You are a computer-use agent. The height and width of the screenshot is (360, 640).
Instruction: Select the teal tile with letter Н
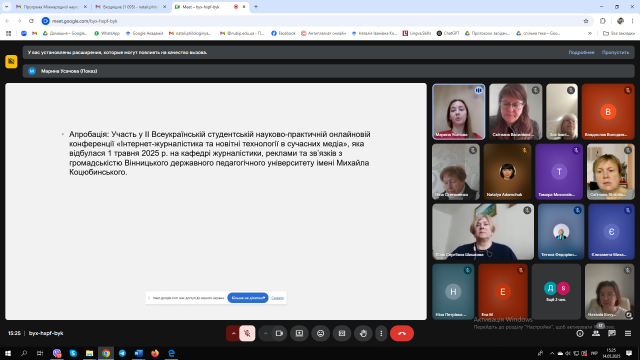coord(453,291)
